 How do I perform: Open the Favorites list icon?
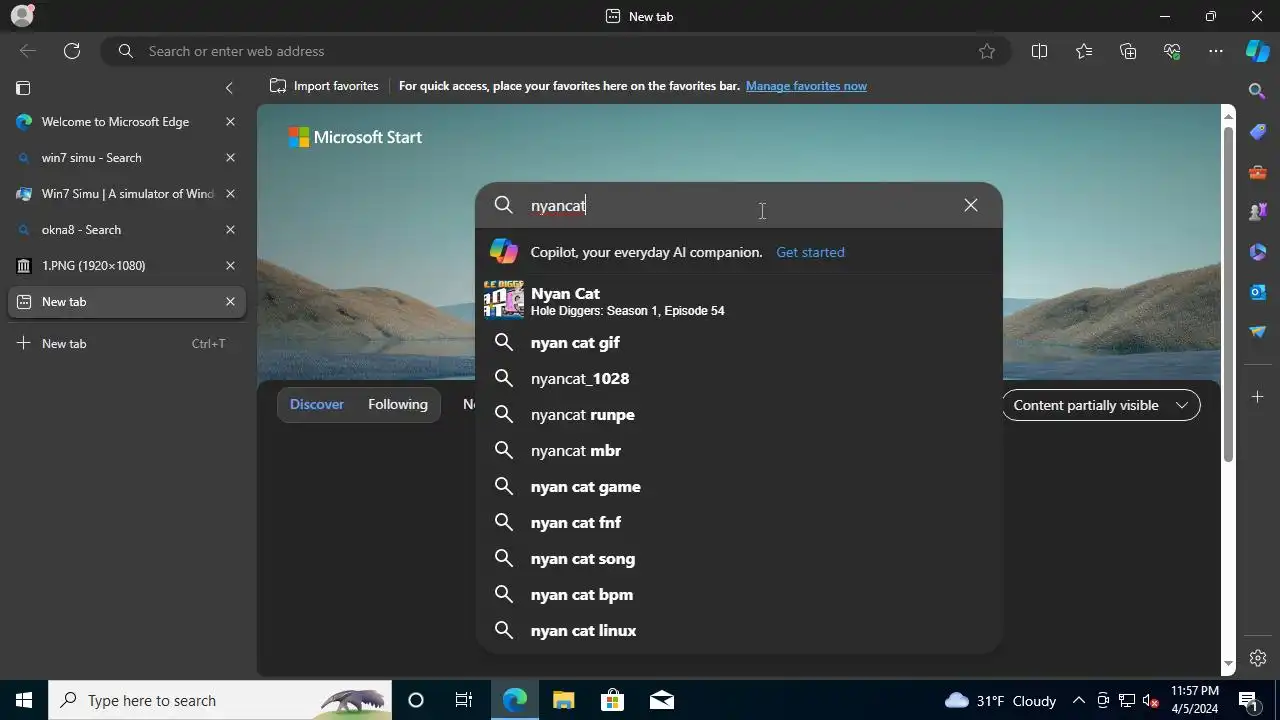[1084, 51]
